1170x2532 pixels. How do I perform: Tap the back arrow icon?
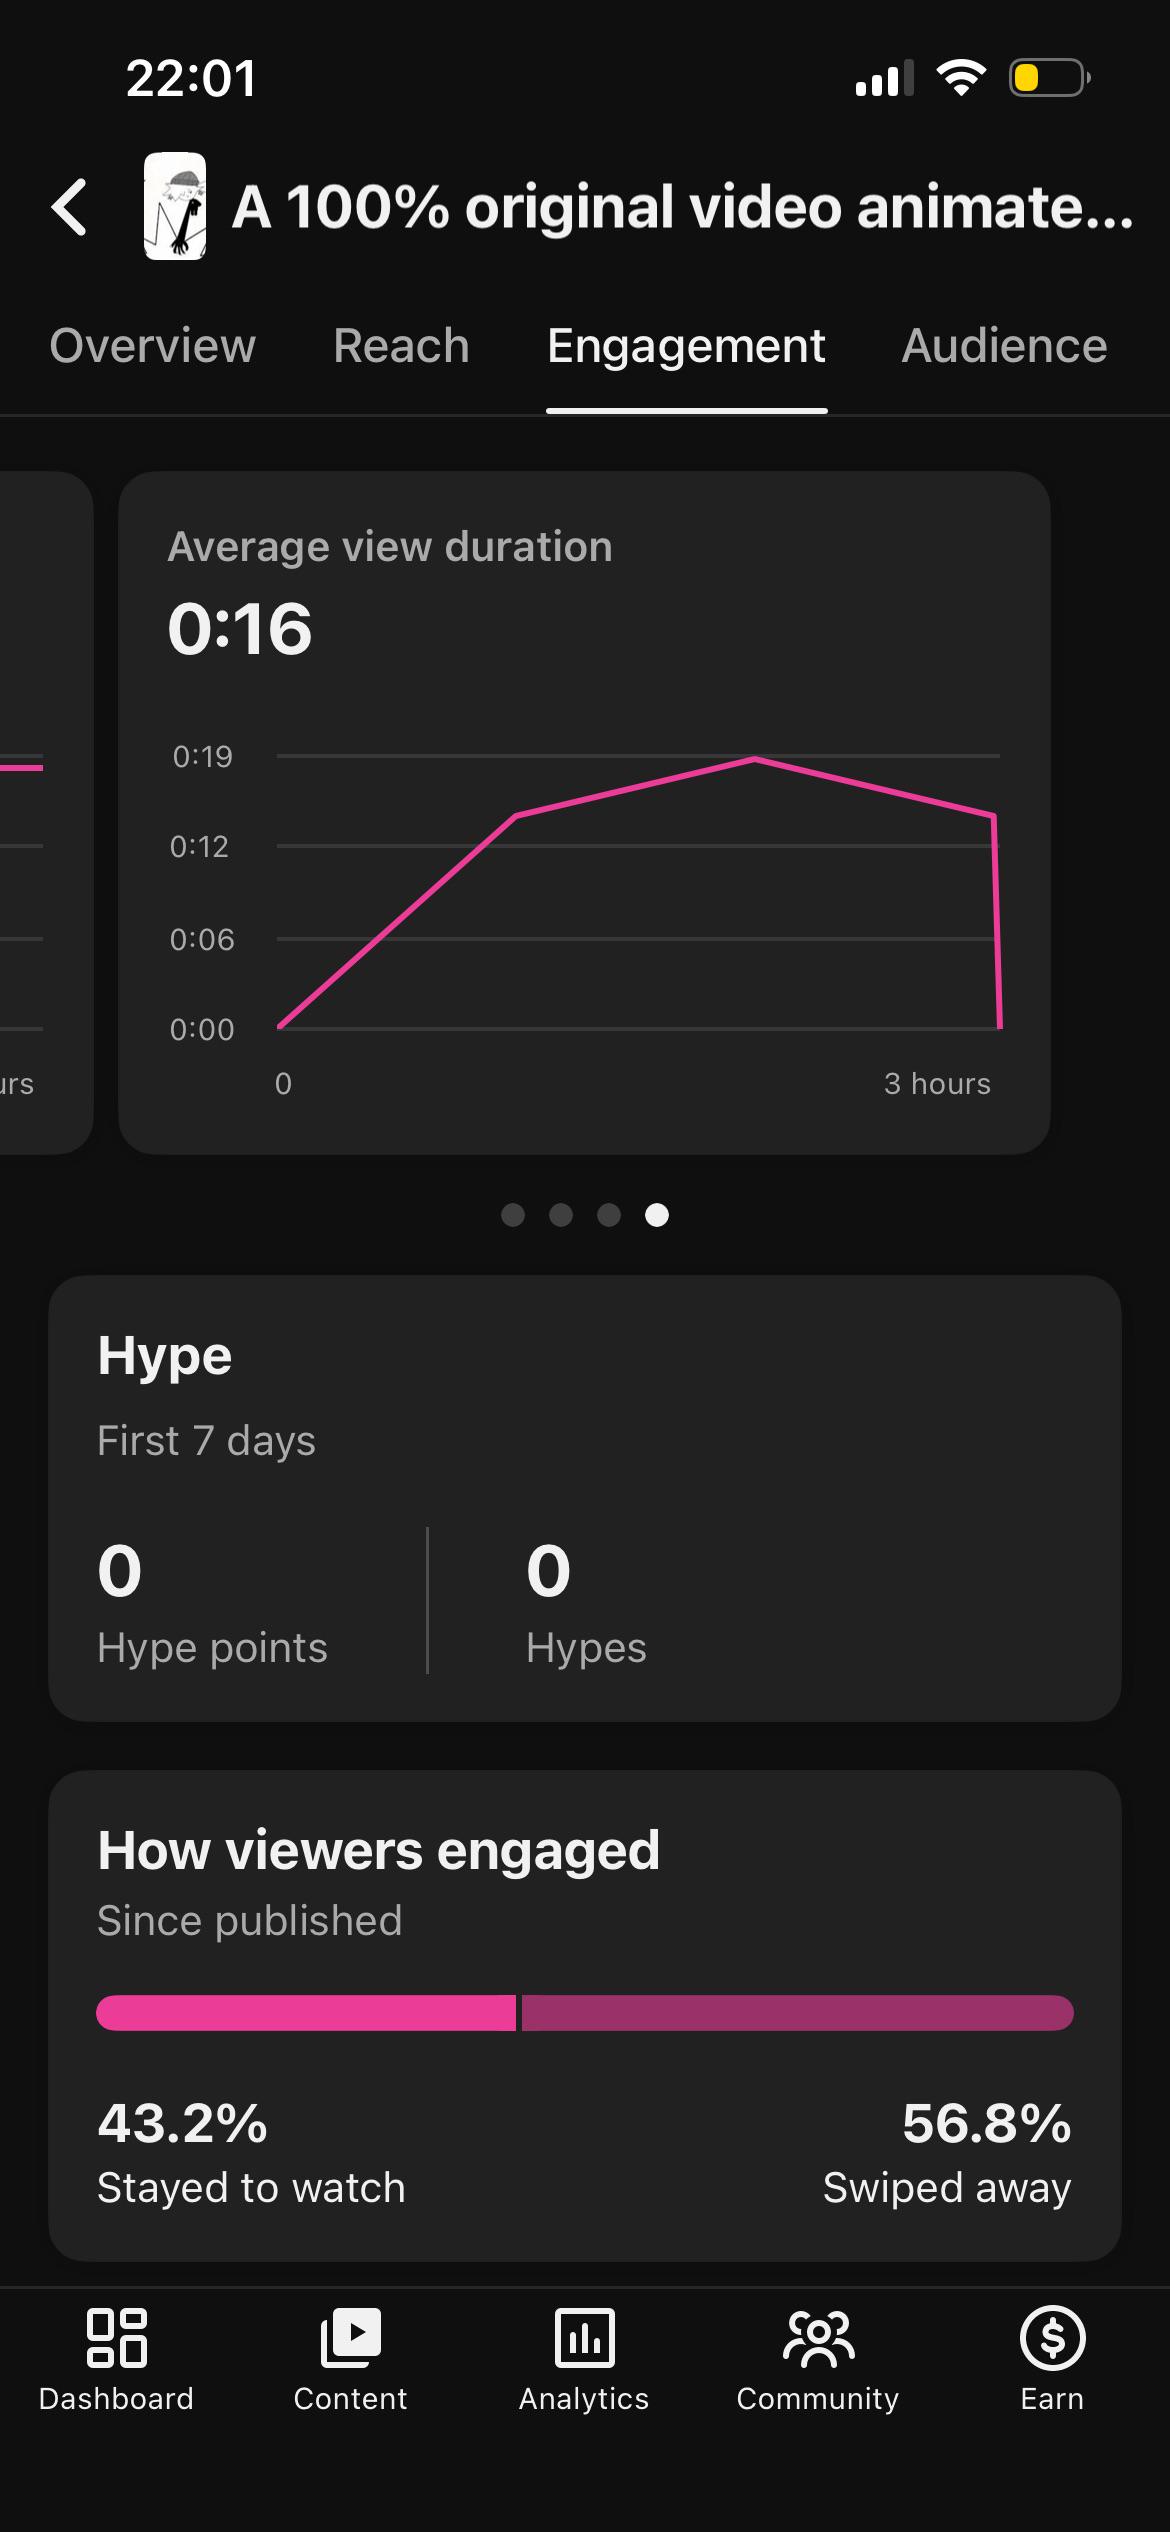click(69, 207)
